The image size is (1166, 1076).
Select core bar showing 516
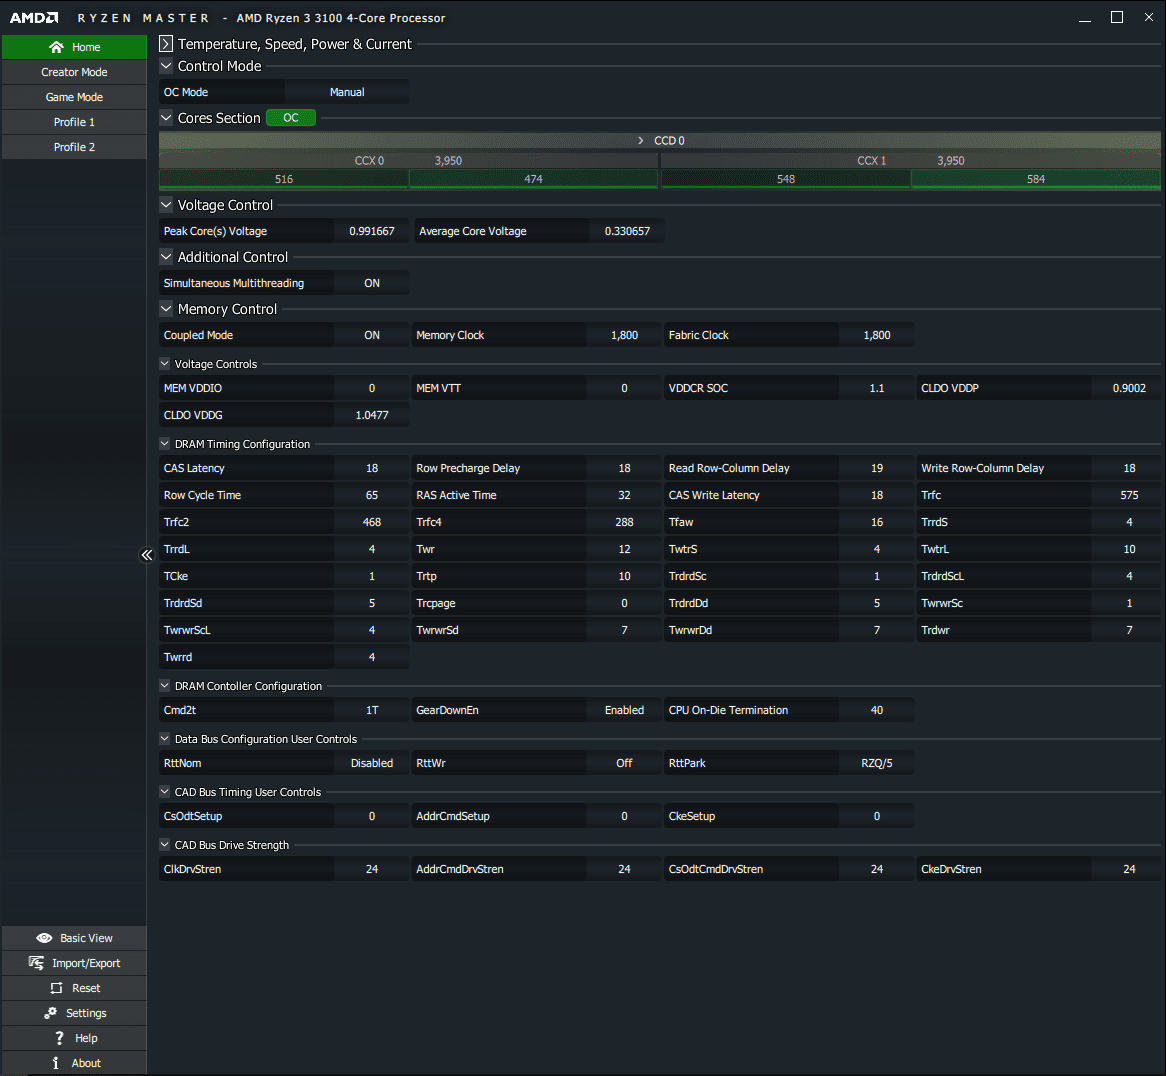click(x=283, y=179)
